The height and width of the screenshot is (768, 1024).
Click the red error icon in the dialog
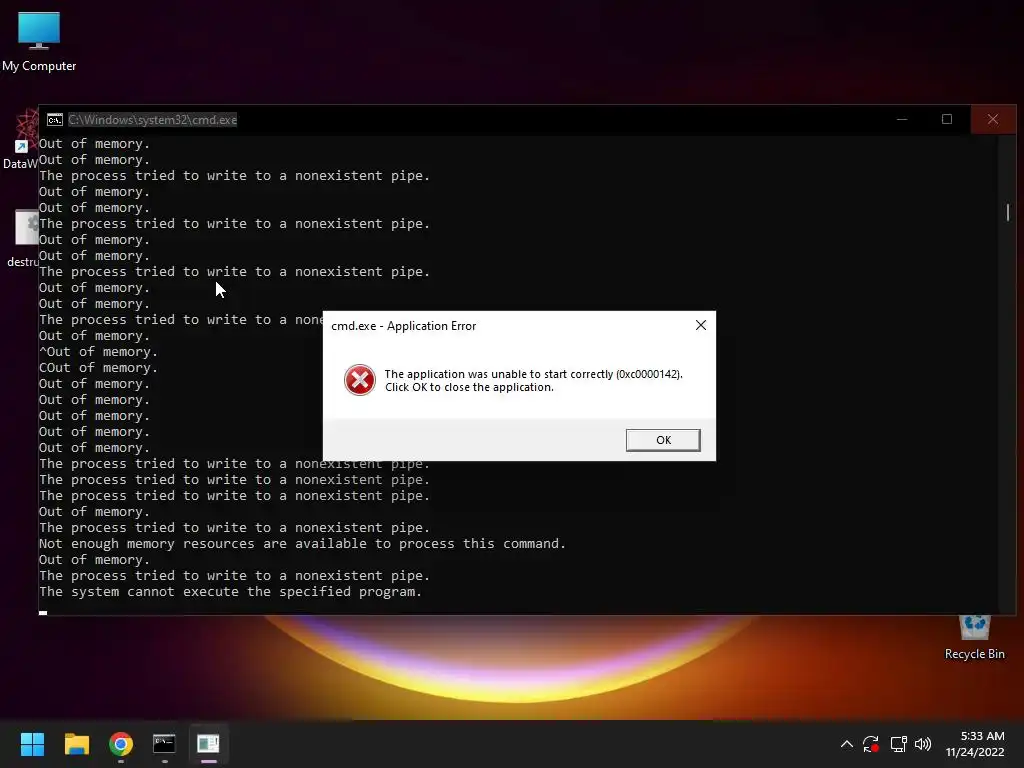click(360, 380)
